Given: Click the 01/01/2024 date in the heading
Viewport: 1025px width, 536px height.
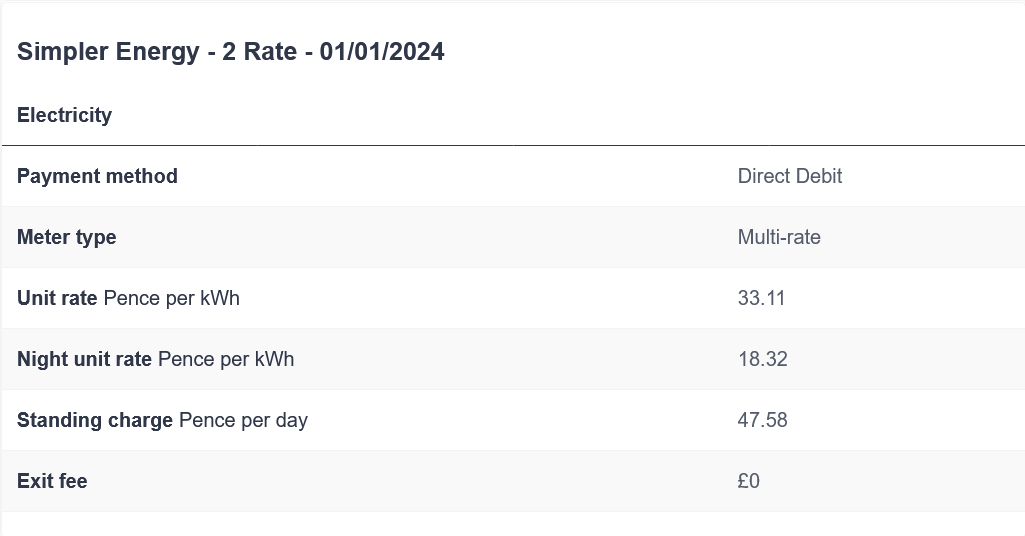Looking at the screenshot, I should (382, 53).
